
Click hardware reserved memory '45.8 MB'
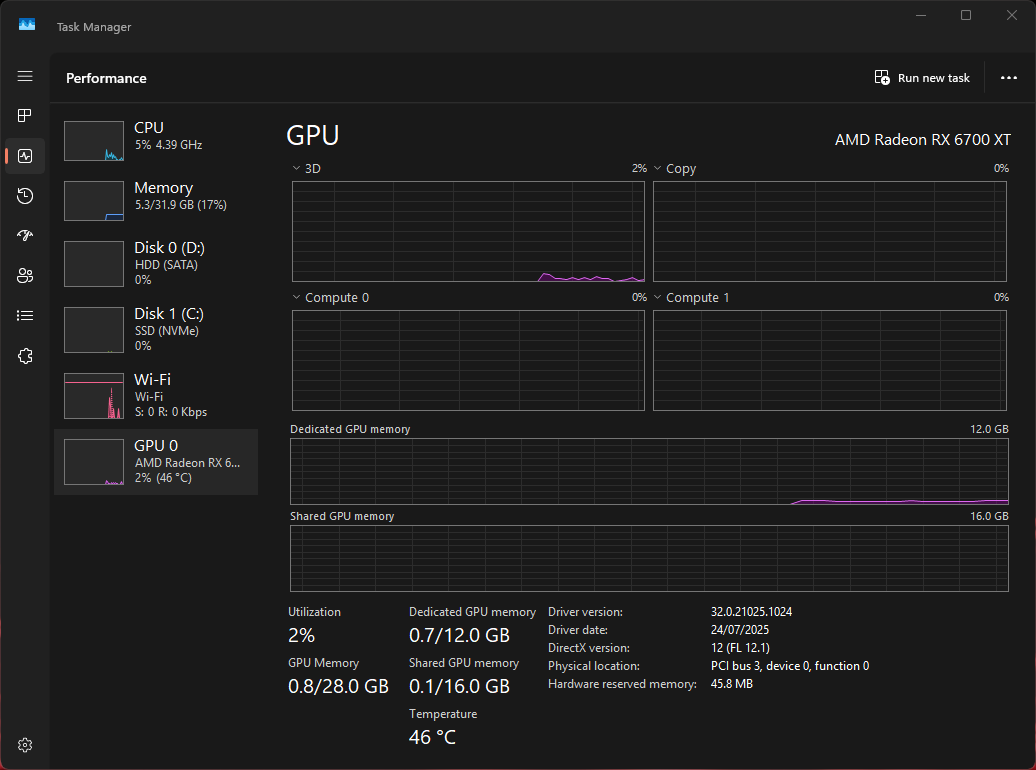pyautogui.click(x=731, y=683)
